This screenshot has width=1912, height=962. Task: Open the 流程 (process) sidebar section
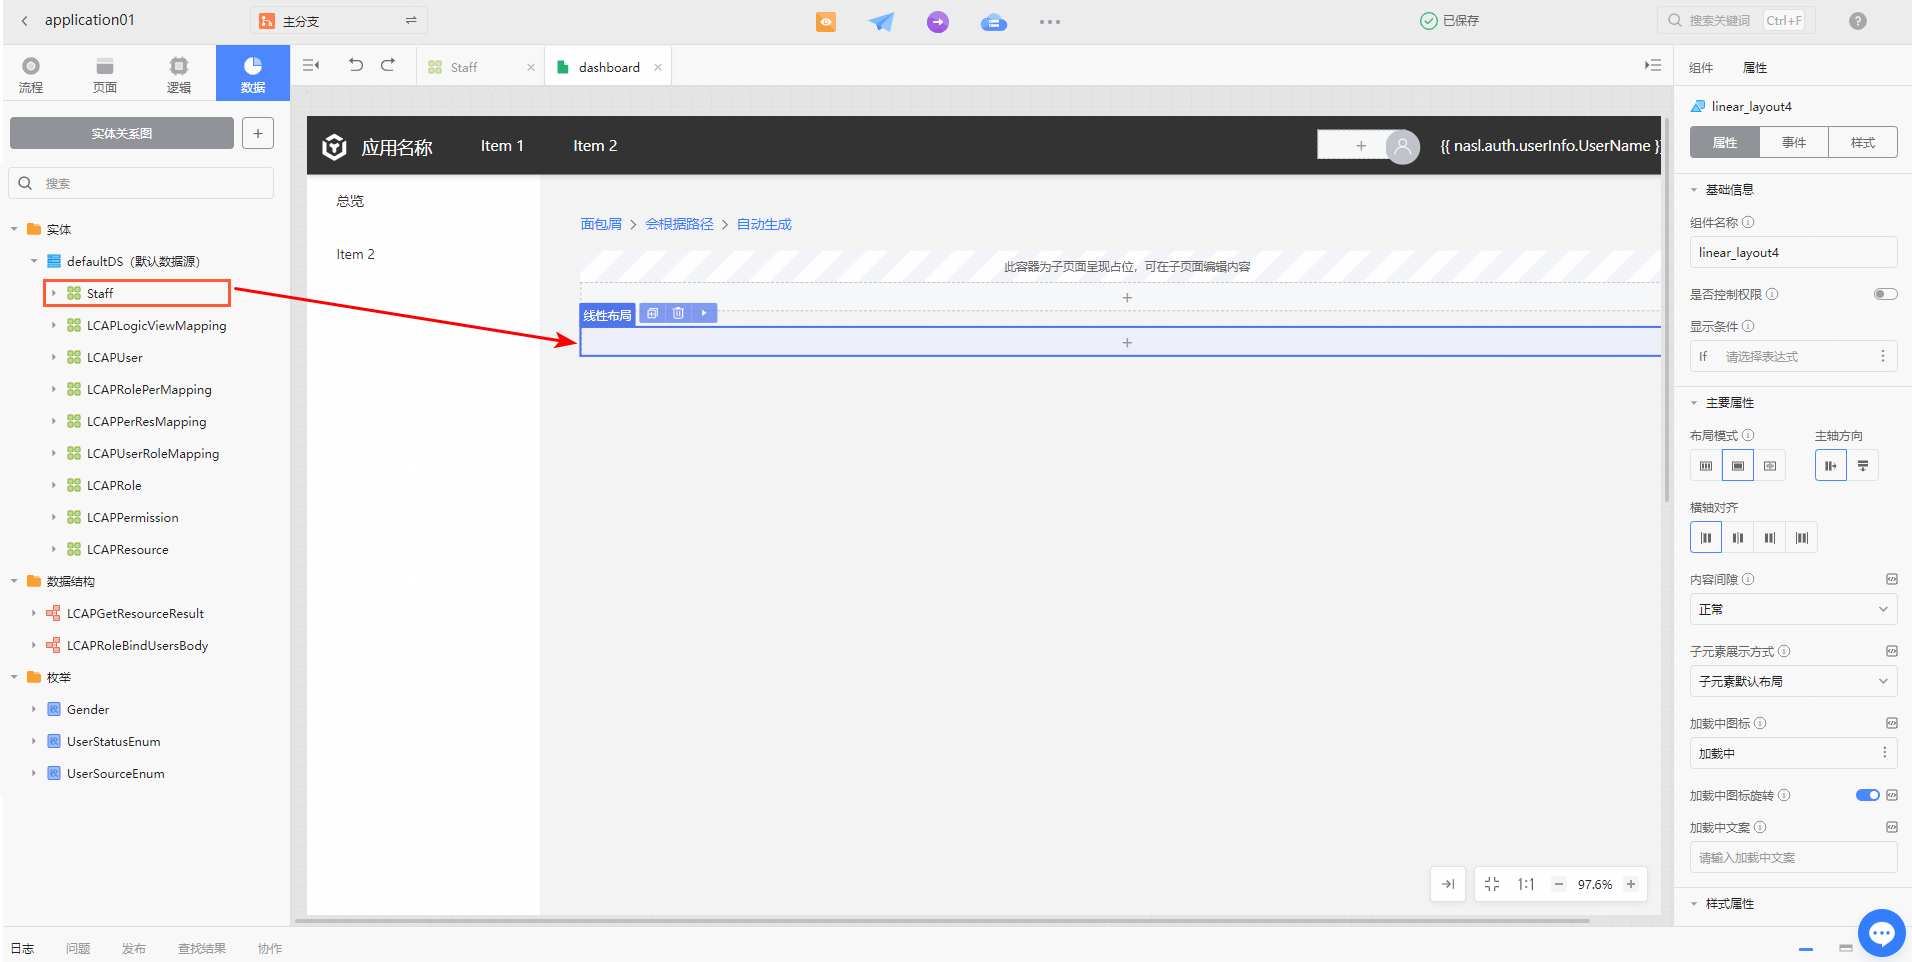point(31,74)
